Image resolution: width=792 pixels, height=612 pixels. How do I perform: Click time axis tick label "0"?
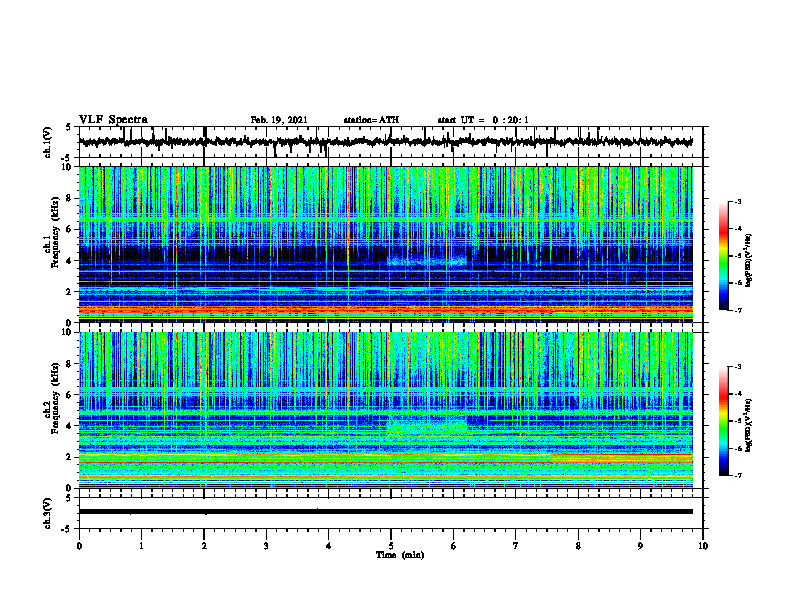[x=79, y=546]
